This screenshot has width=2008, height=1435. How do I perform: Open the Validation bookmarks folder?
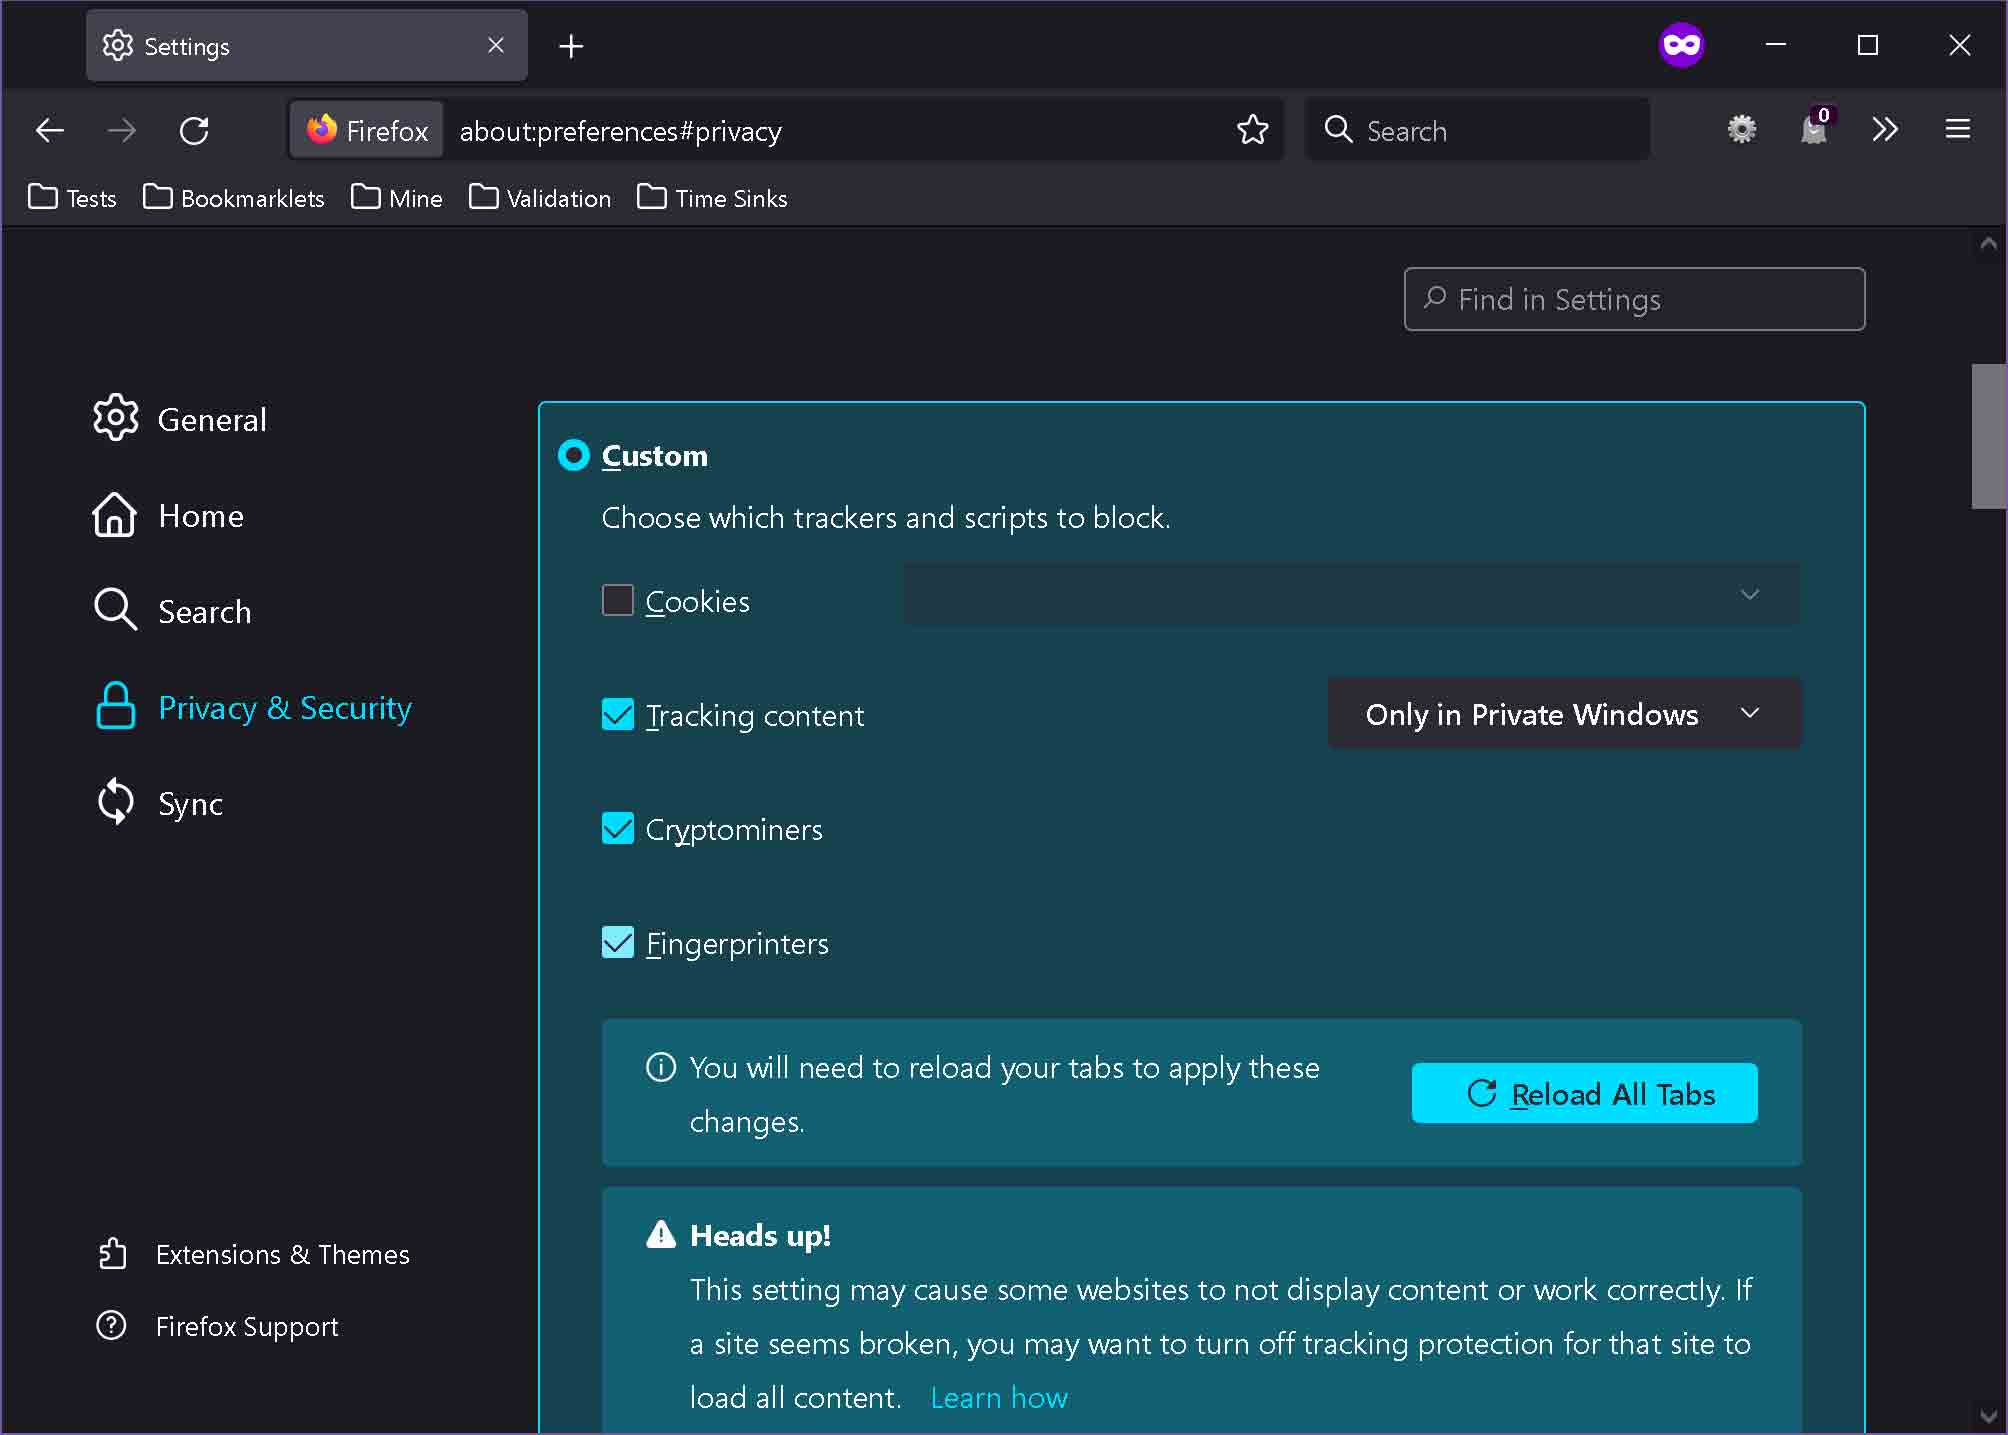point(540,198)
